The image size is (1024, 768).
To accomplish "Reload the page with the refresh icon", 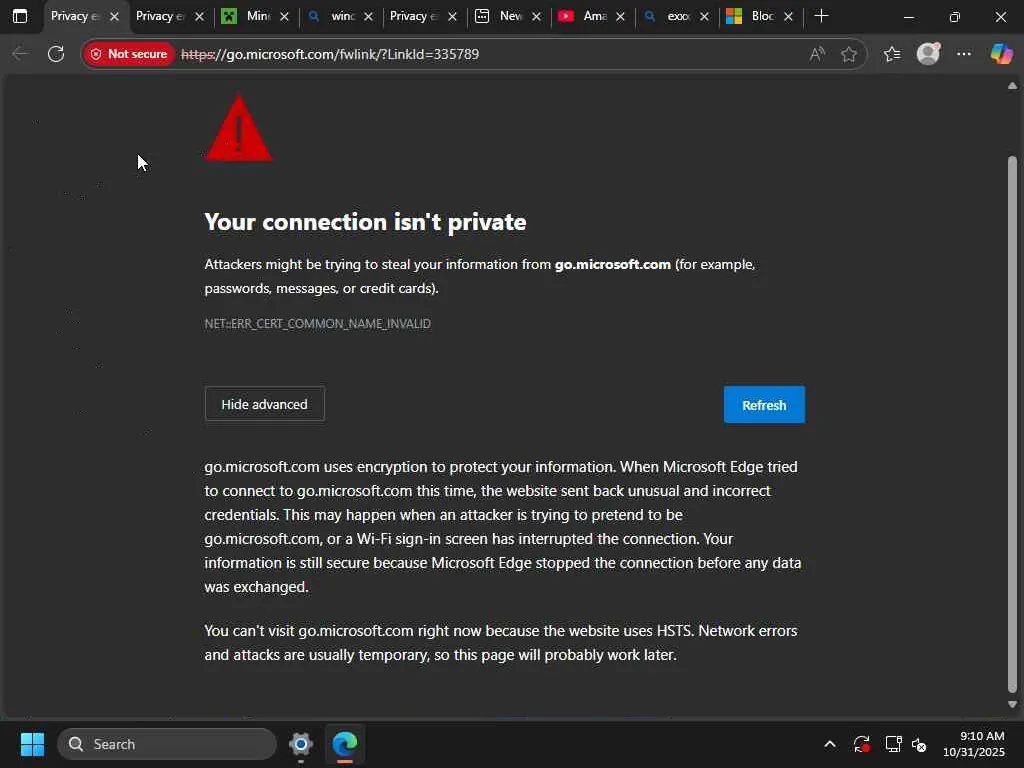I will 56,54.
